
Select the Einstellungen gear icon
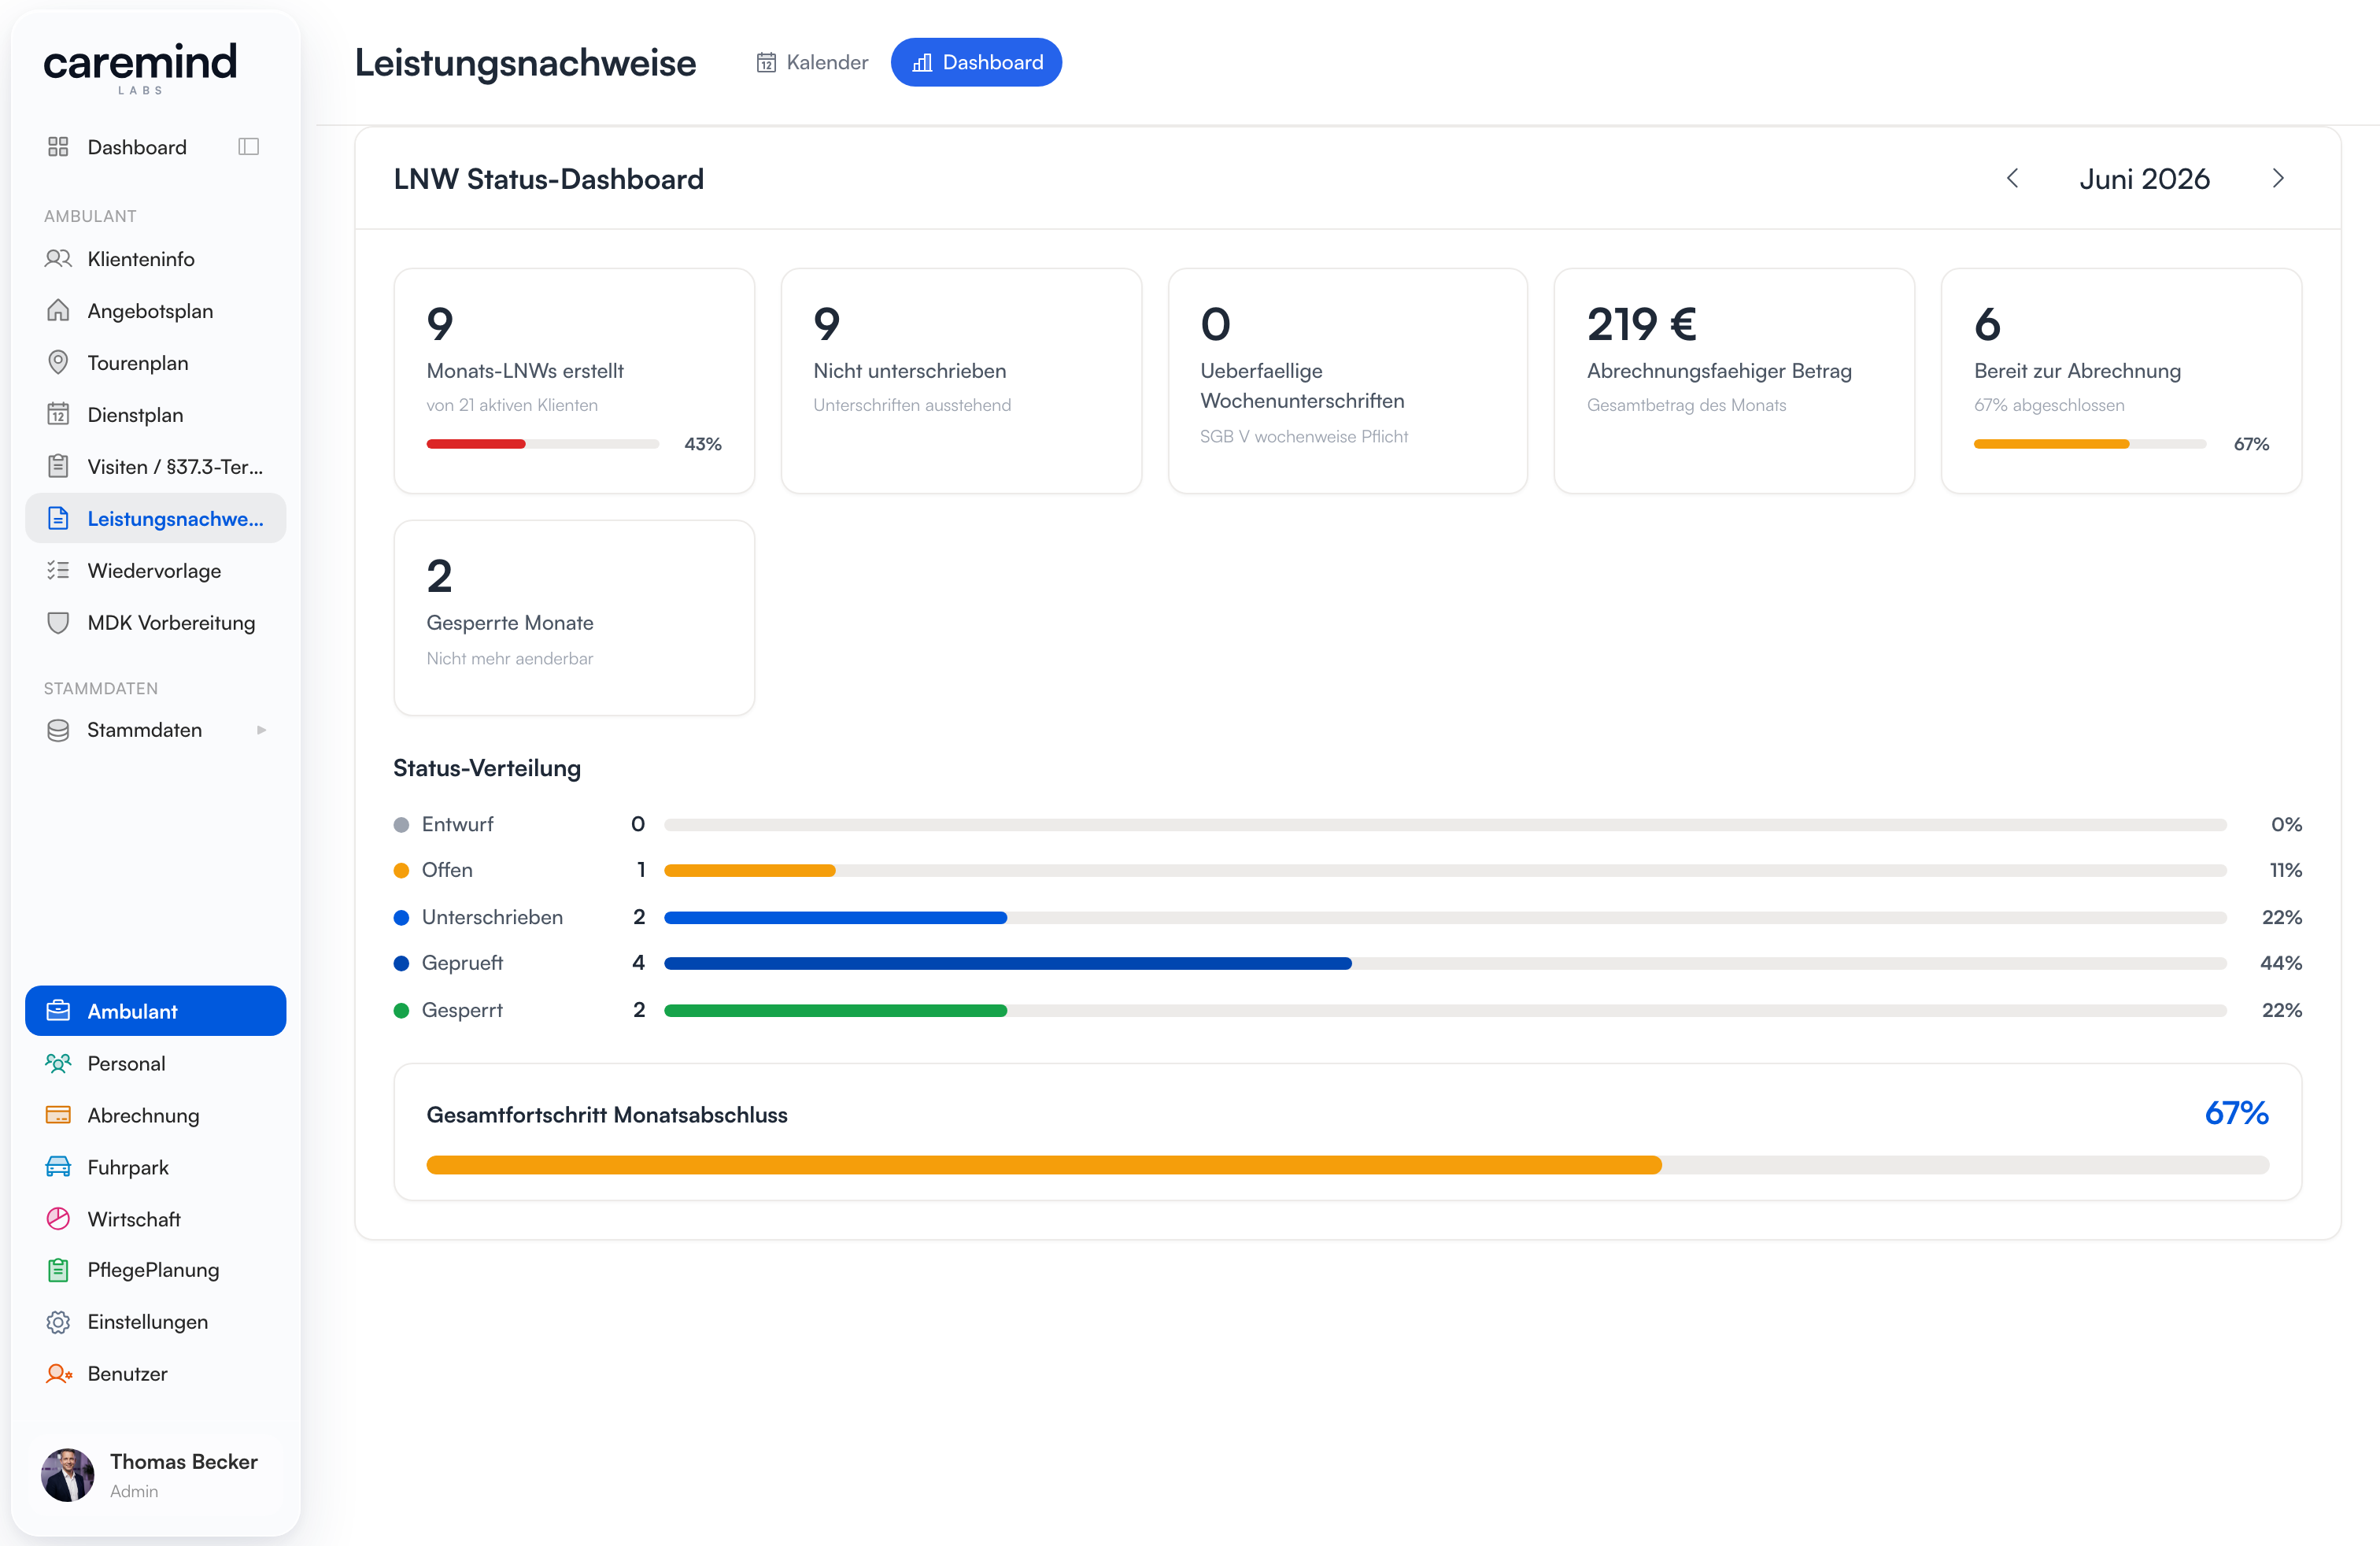[x=58, y=1322]
